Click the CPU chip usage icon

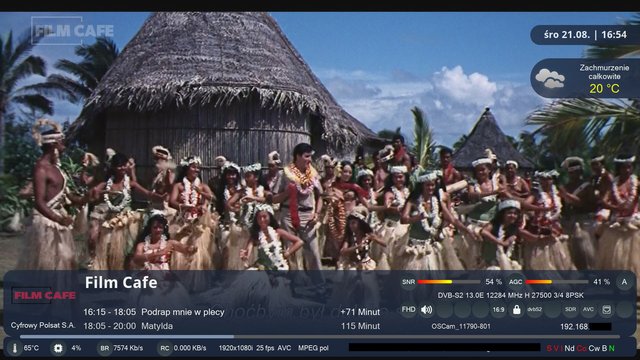(x=58, y=348)
